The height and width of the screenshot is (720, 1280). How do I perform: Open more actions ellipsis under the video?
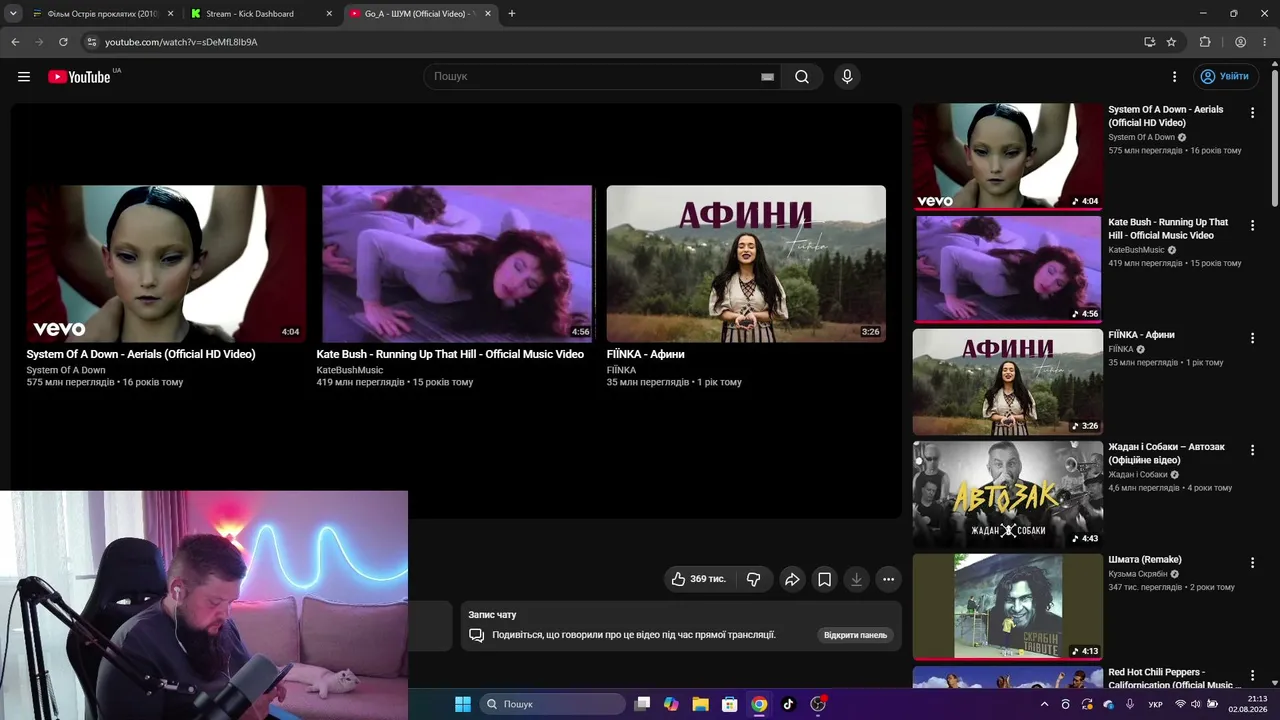(888, 579)
